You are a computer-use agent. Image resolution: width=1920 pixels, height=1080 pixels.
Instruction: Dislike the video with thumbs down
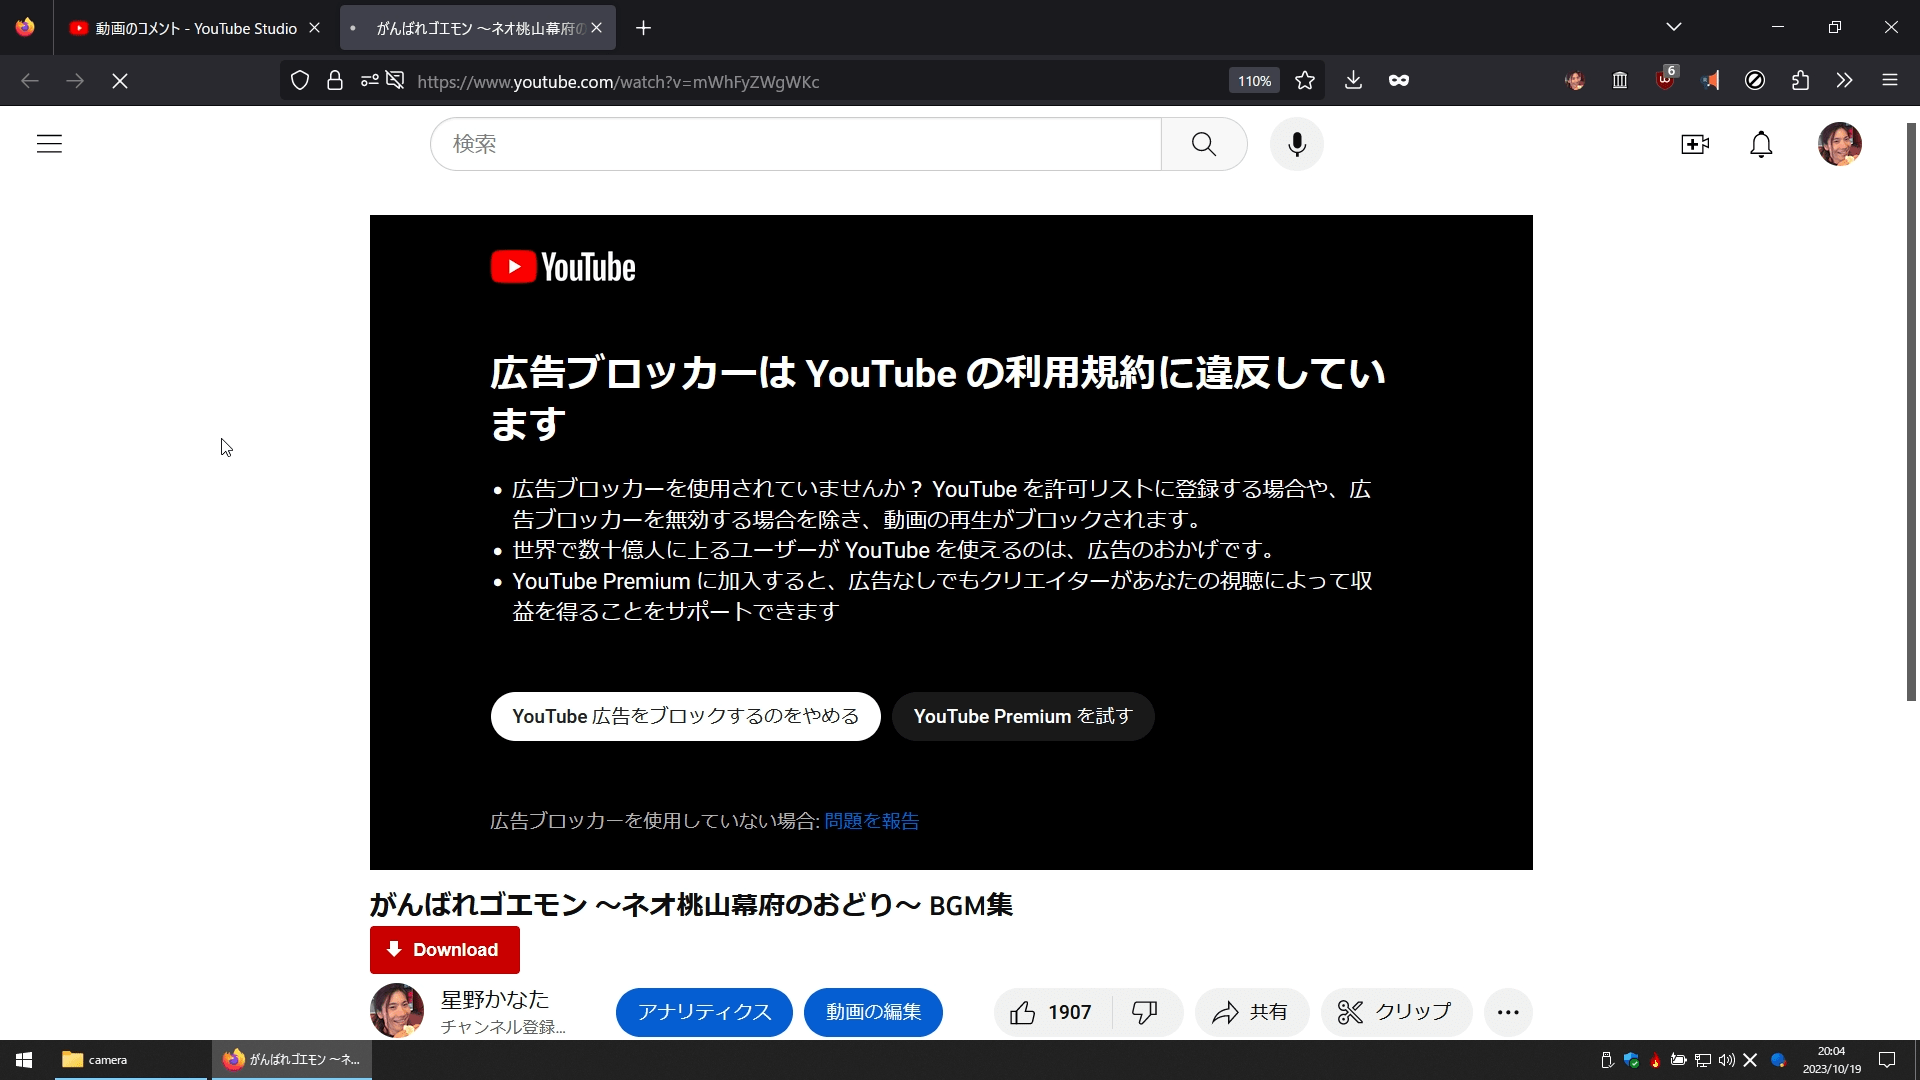[x=1144, y=1013]
